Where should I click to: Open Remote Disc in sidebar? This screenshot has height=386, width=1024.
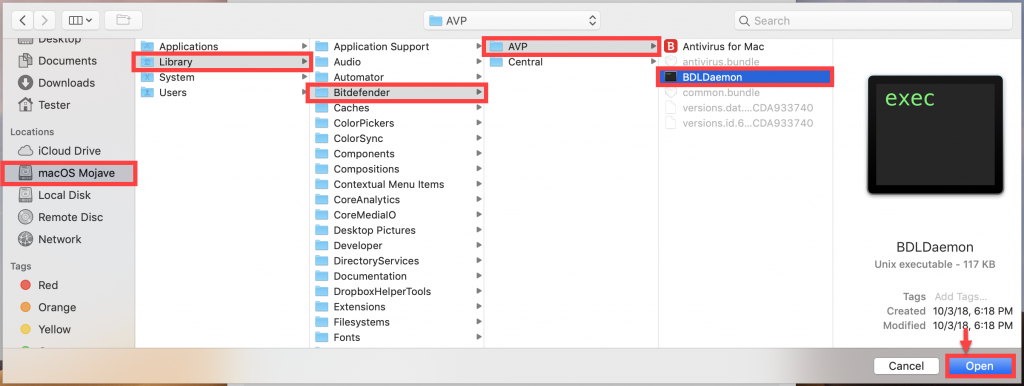[x=70, y=217]
